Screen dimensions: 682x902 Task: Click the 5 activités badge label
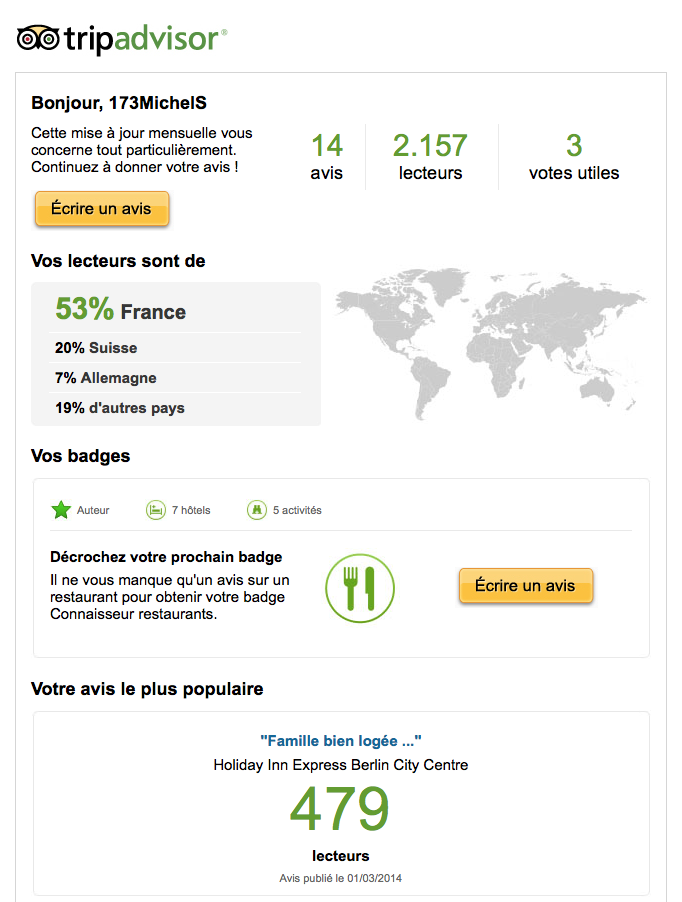tap(297, 510)
